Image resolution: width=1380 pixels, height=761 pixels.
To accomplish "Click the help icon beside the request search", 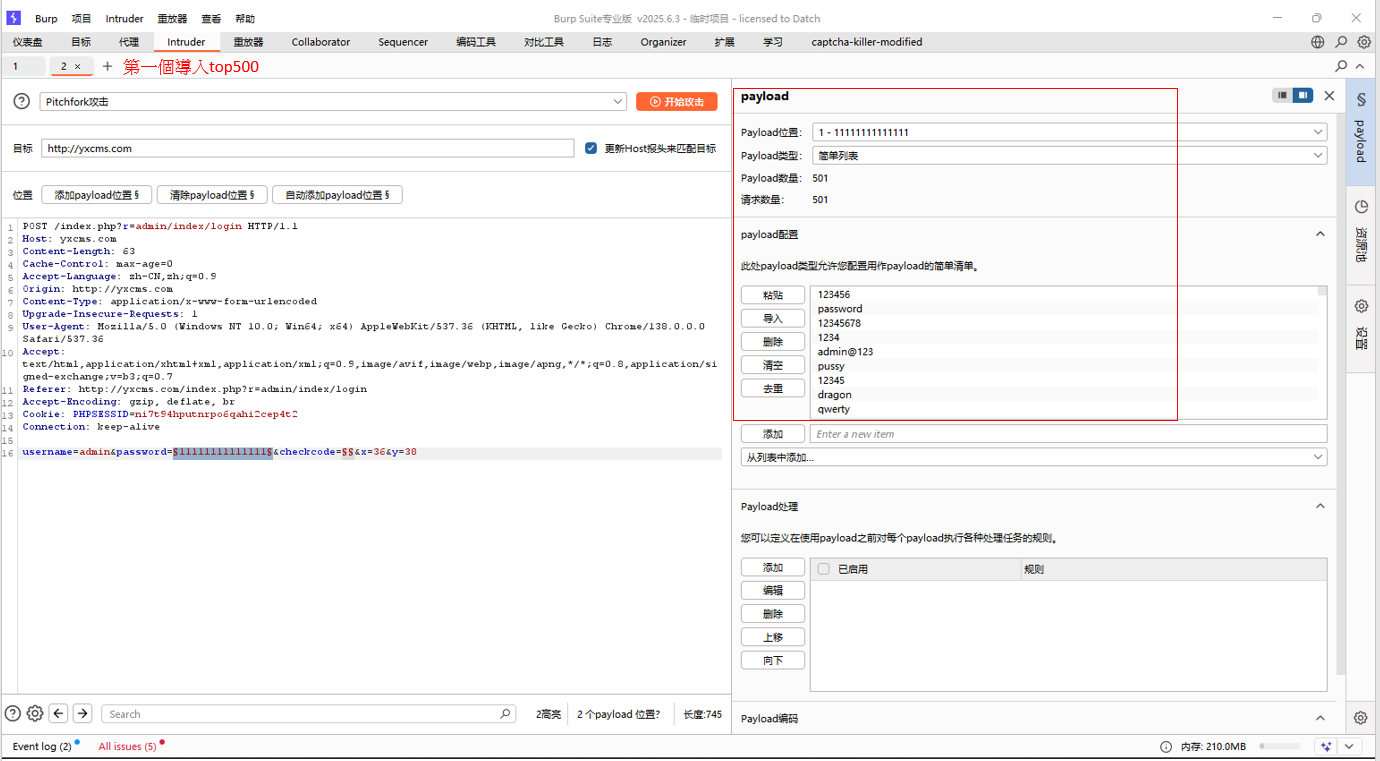I will point(13,713).
